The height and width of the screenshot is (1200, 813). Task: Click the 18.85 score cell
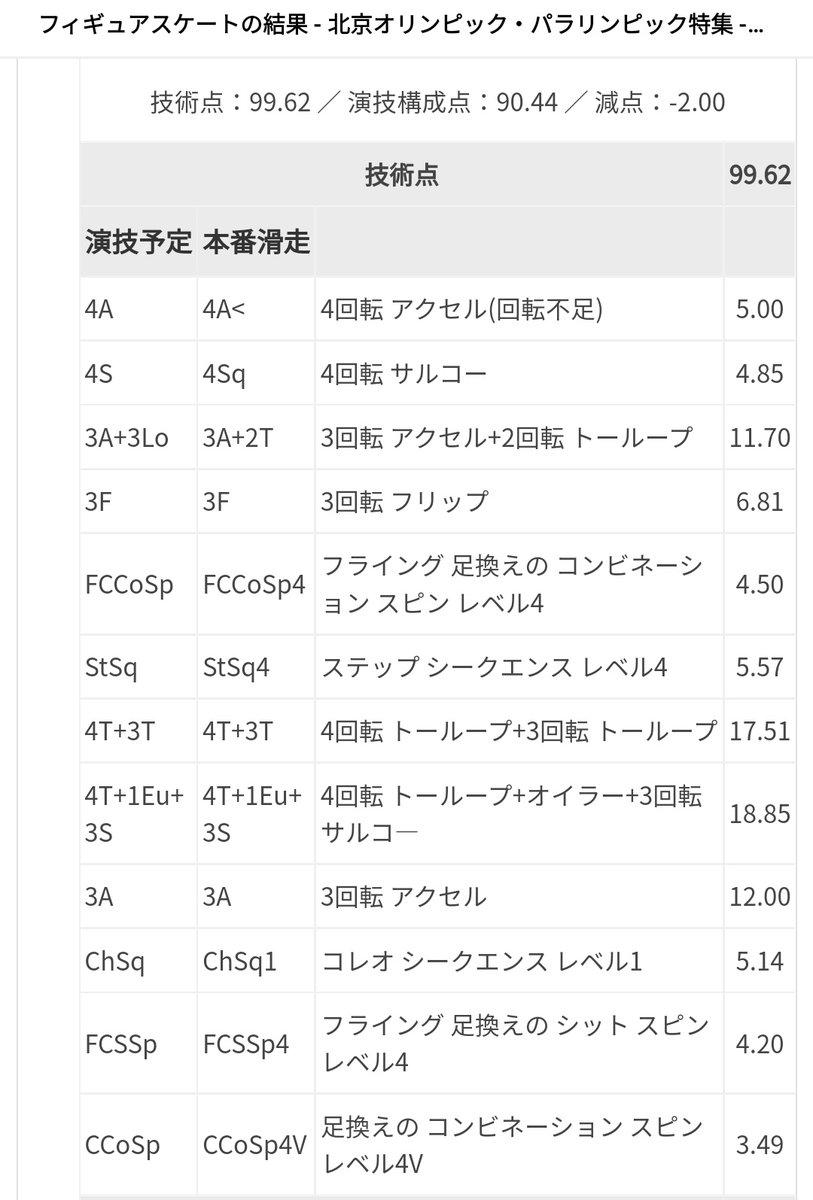(760, 814)
